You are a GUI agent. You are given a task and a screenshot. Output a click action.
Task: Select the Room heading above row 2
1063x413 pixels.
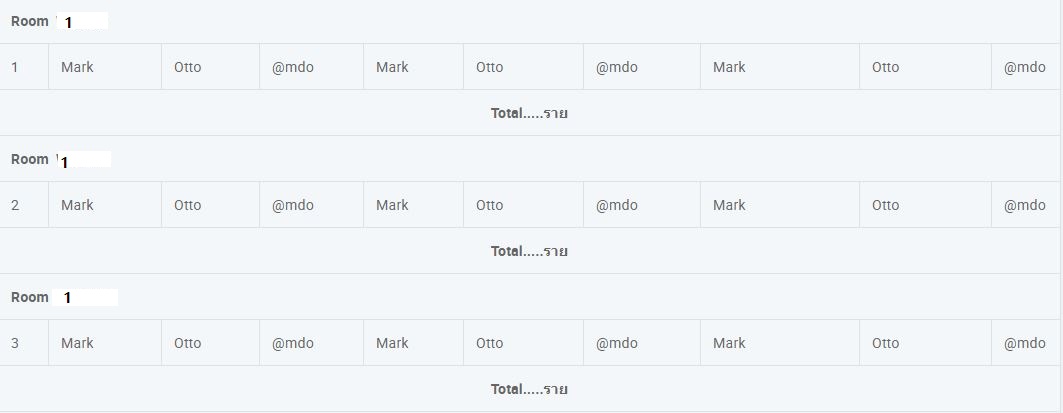pyautogui.click(x=30, y=159)
